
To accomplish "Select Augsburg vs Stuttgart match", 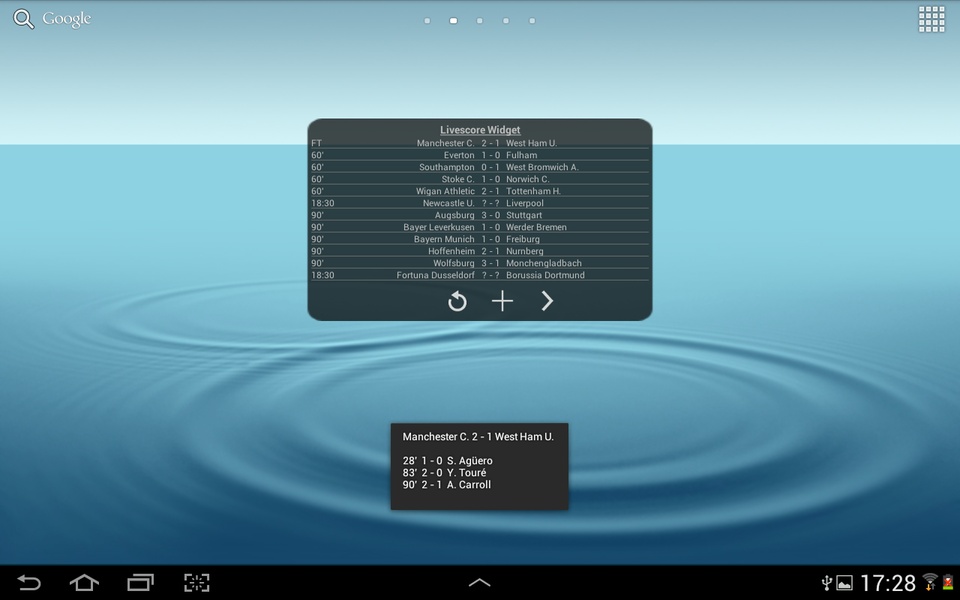I will coord(479,215).
